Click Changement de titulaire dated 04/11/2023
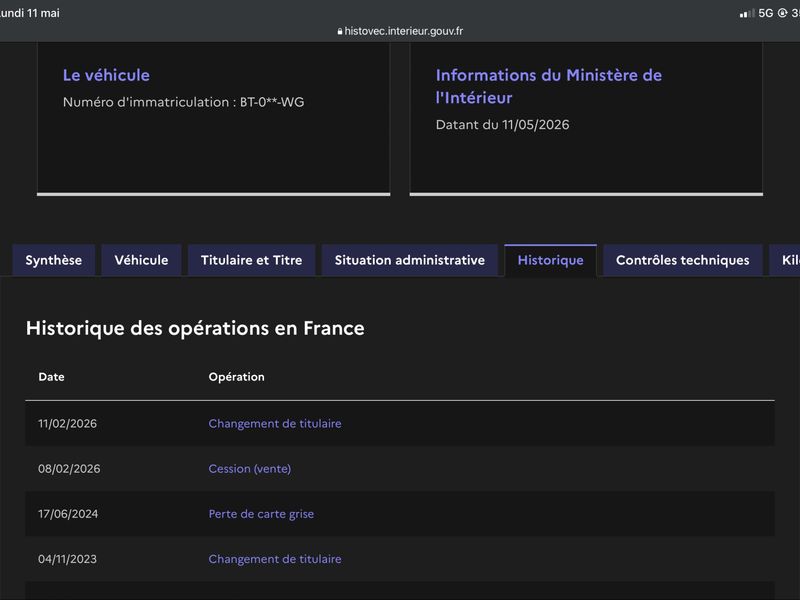The image size is (800, 600). [275, 559]
